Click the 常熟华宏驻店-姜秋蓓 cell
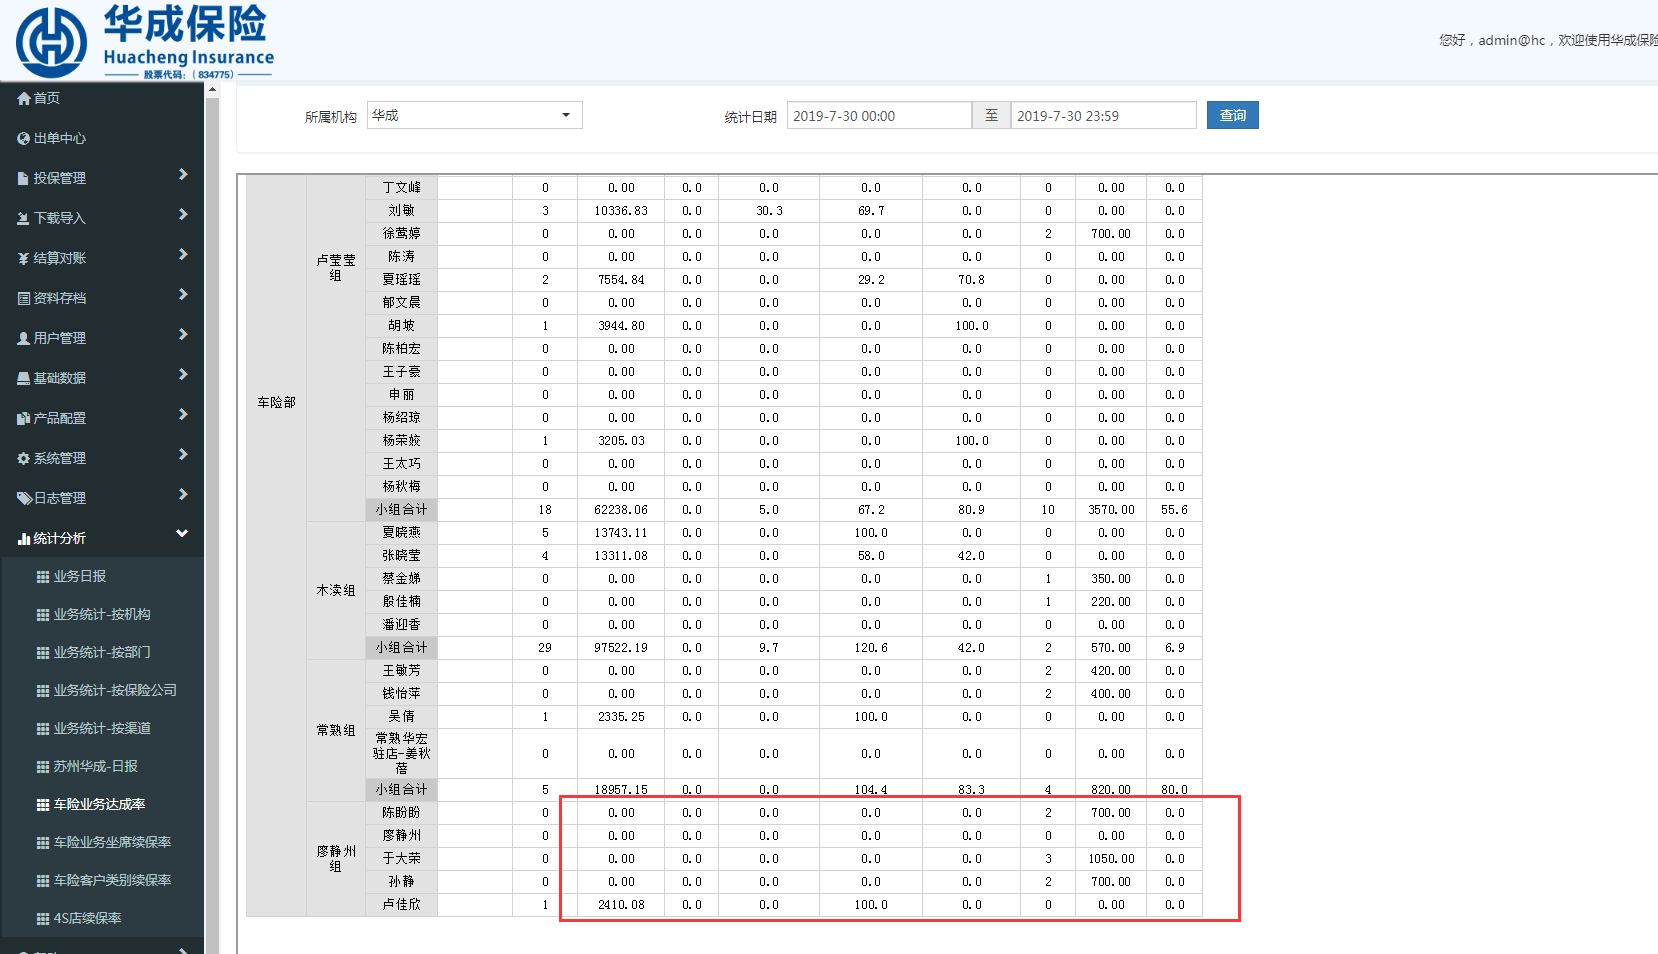 (401, 754)
